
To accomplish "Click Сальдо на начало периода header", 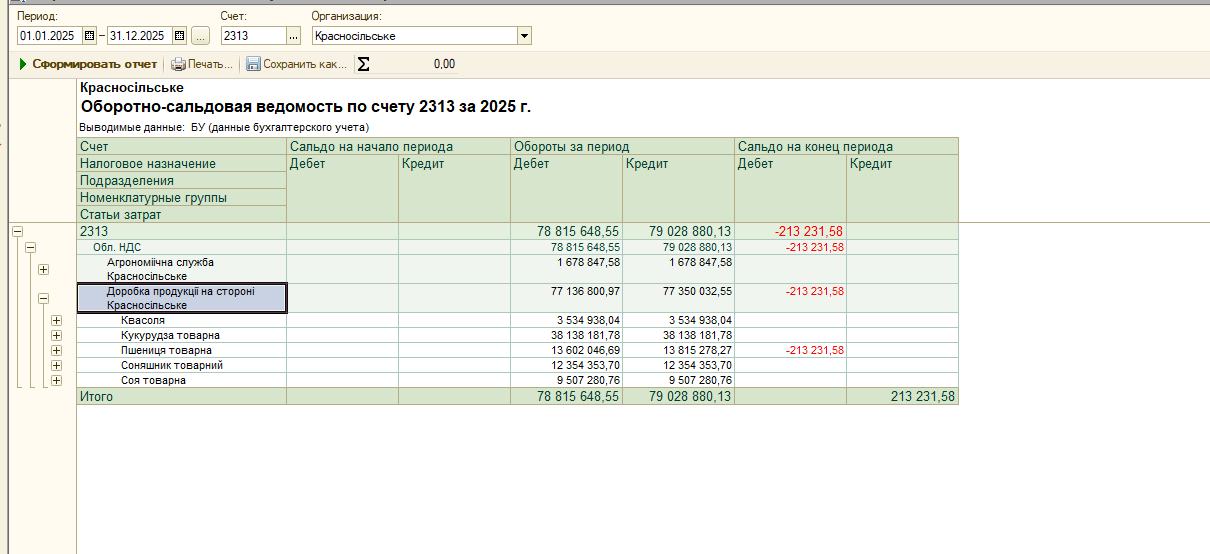I will (x=398, y=146).
